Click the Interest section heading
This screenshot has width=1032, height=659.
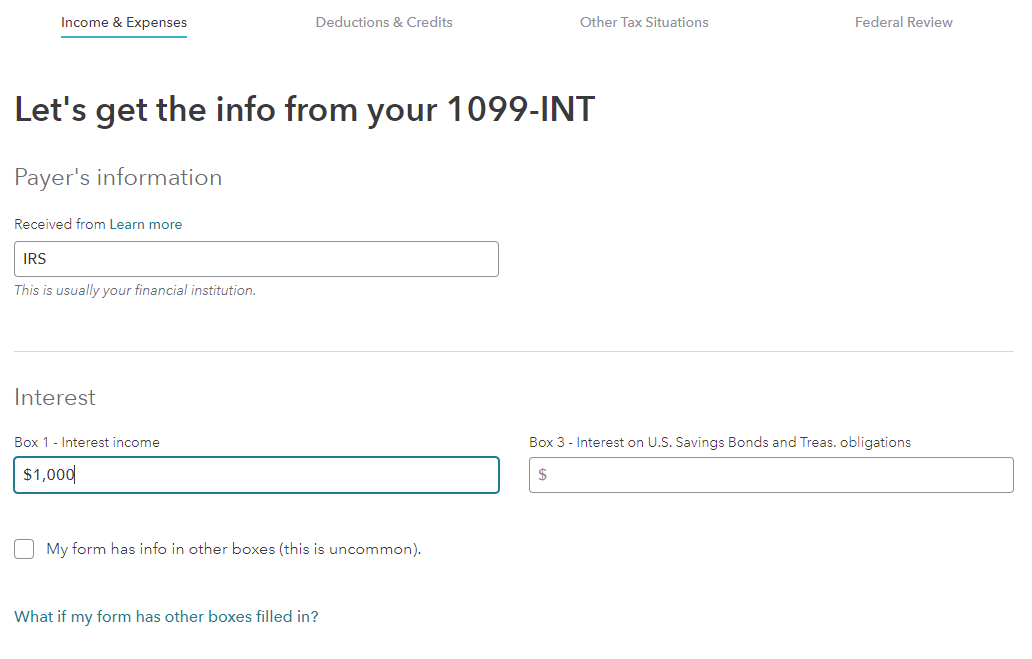click(55, 397)
